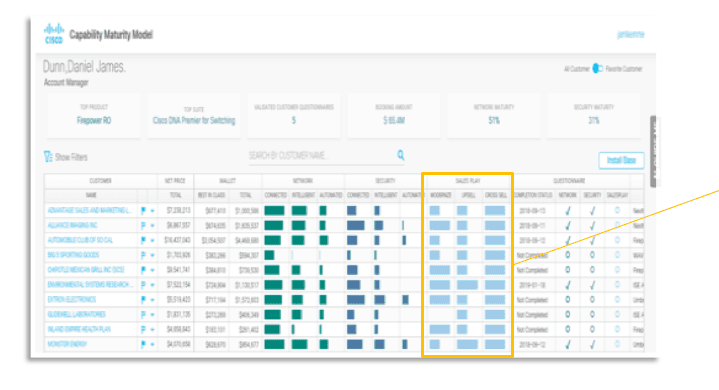Expand dropdown arrow for Automobile Club row
Viewport: 719px width, 390px height.
pos(152,241)
